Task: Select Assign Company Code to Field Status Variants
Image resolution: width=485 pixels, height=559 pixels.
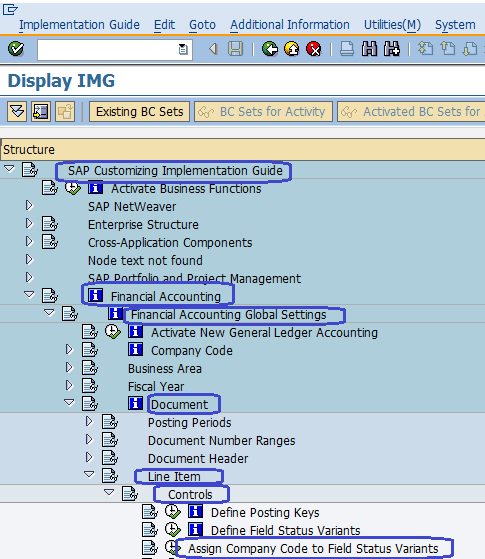Action: point(313,548)
